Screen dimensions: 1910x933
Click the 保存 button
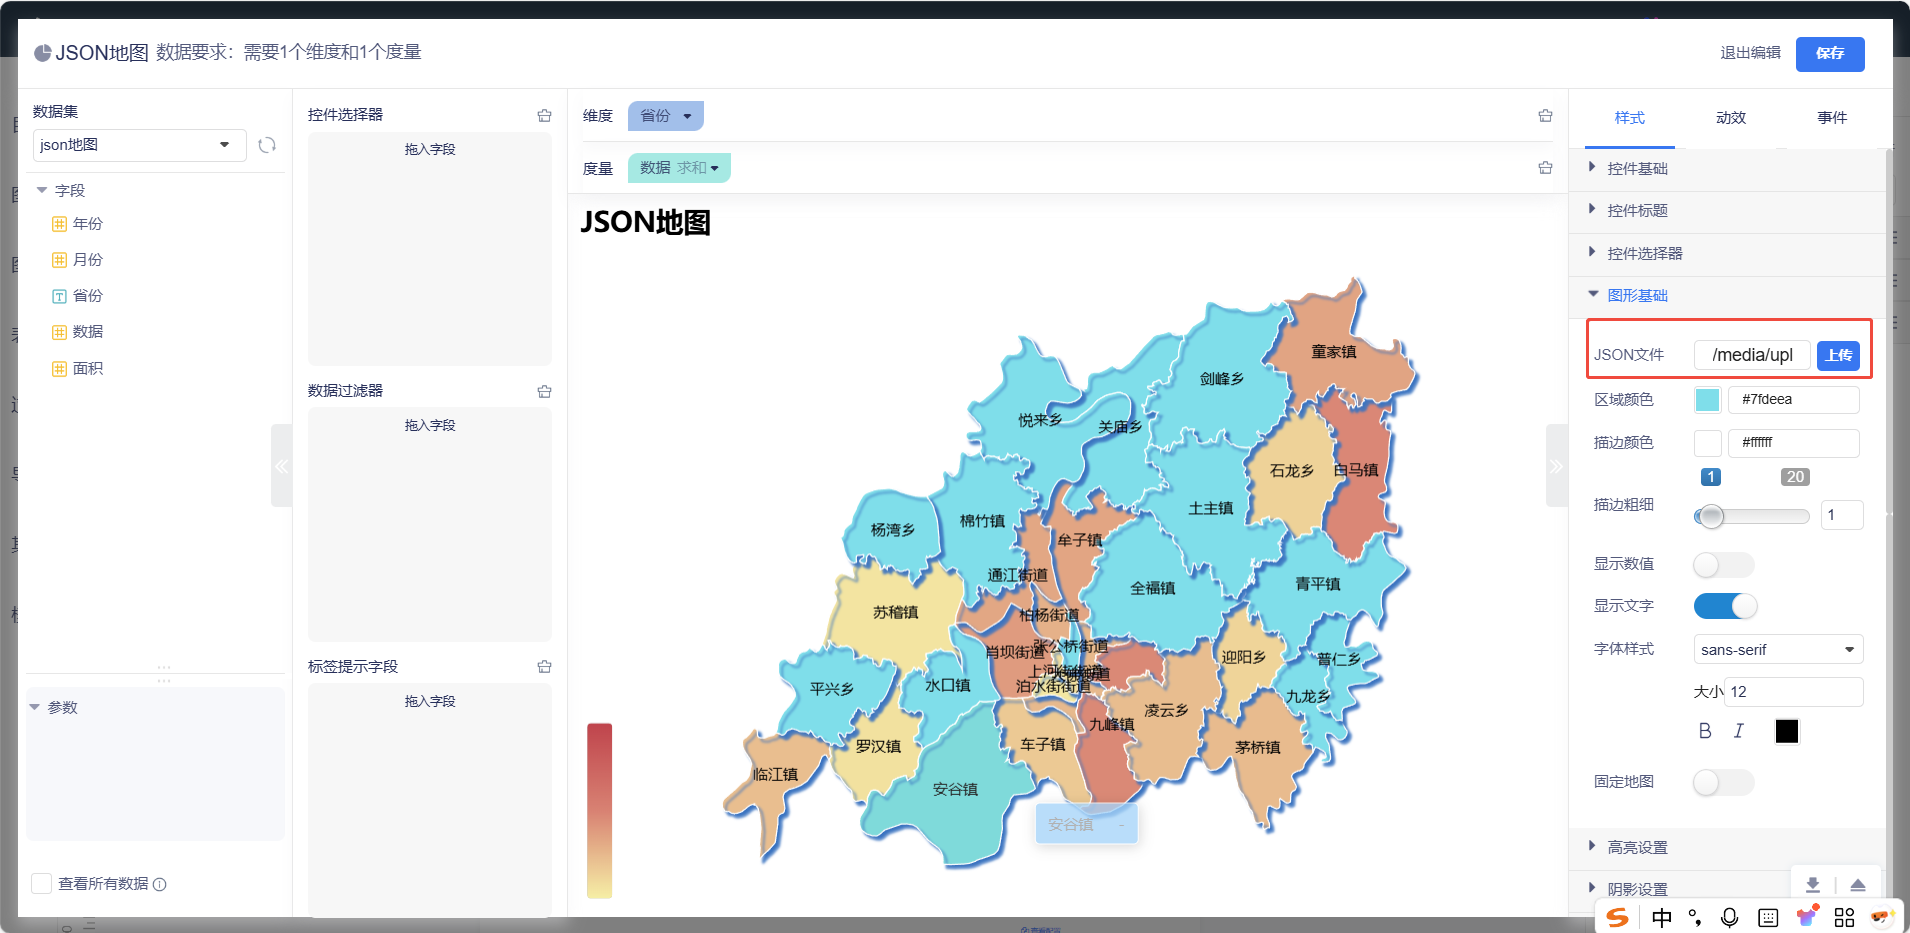tap(1829, 54)
